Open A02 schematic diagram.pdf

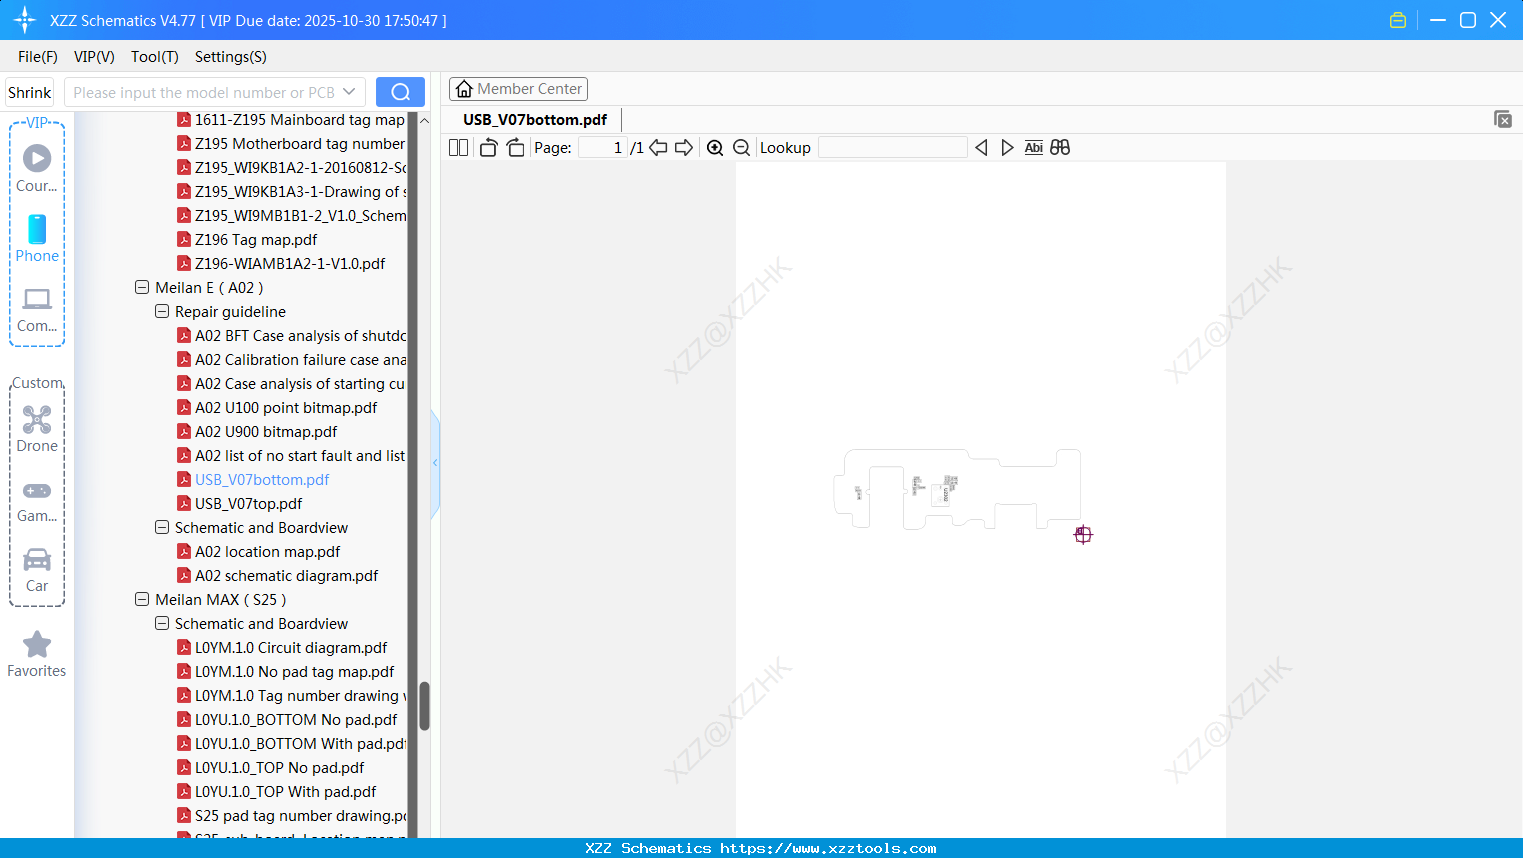pos(286,575)
